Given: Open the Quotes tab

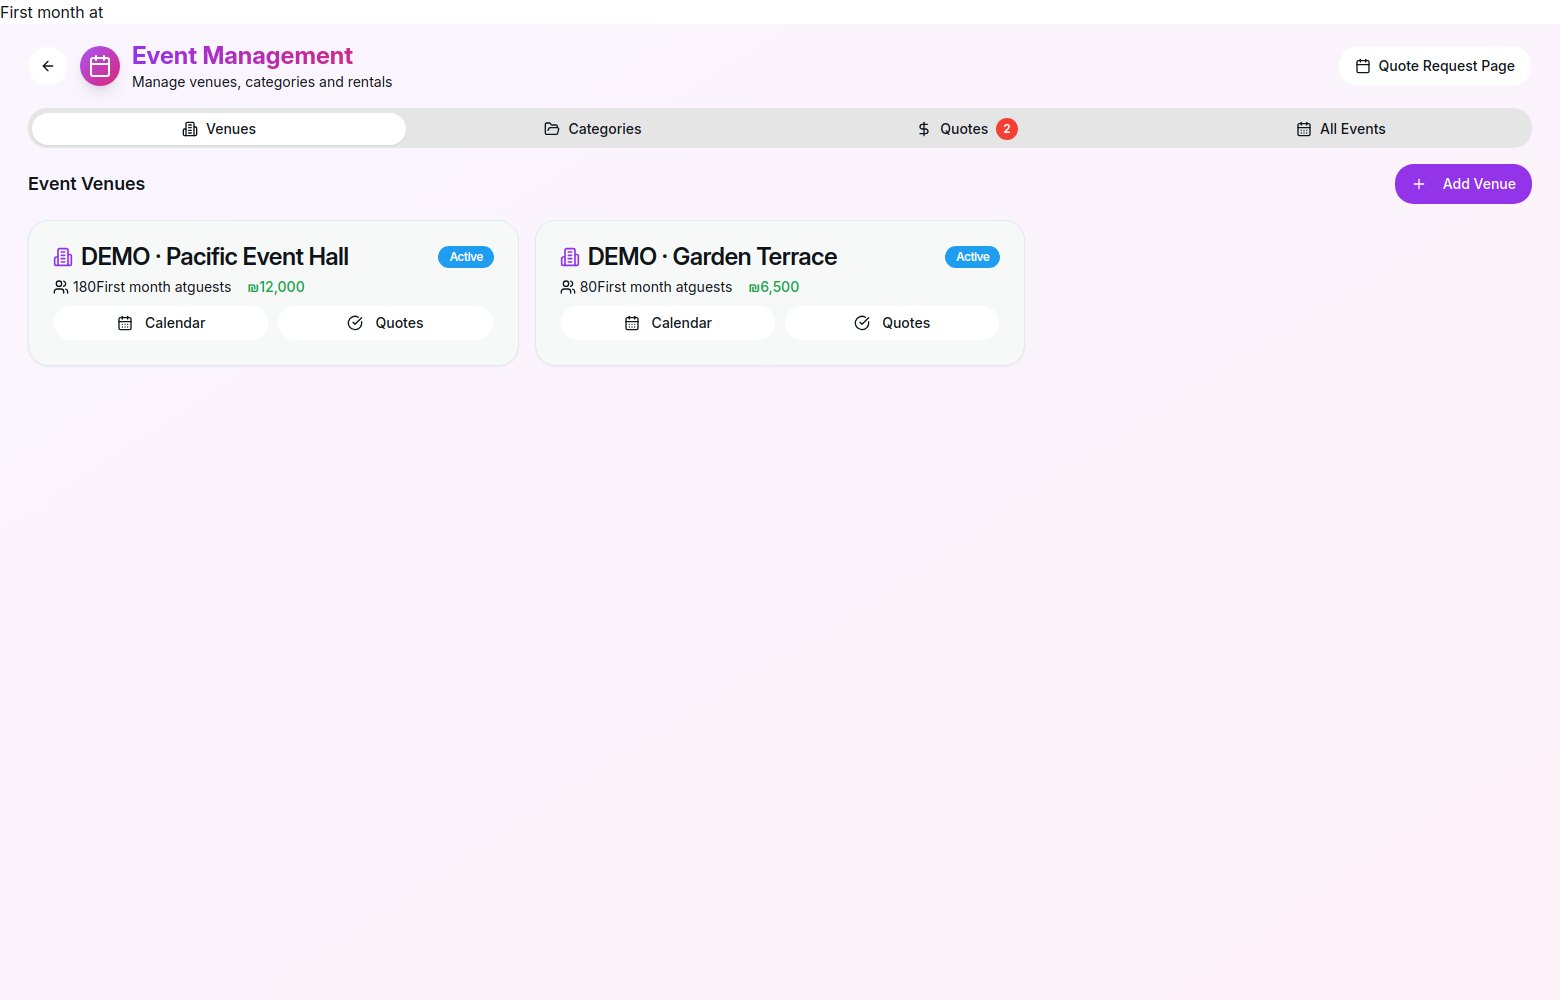Looking at the screenshot, I should pyautogui.click(x=967, y=129).
